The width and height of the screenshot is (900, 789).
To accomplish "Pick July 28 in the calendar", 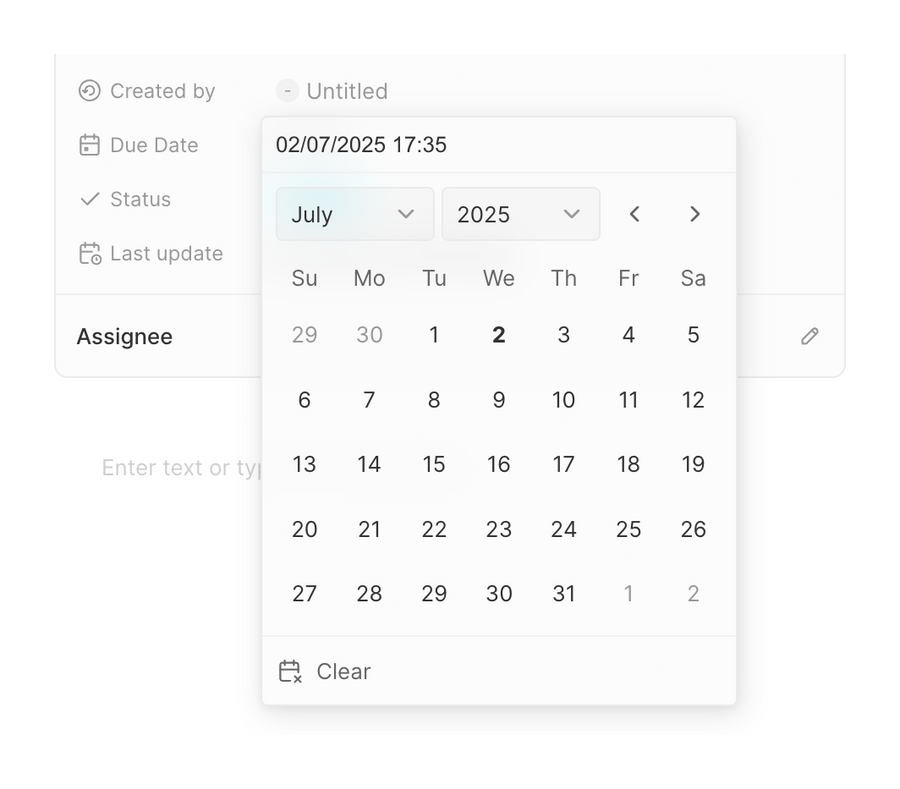I will 369,593.
